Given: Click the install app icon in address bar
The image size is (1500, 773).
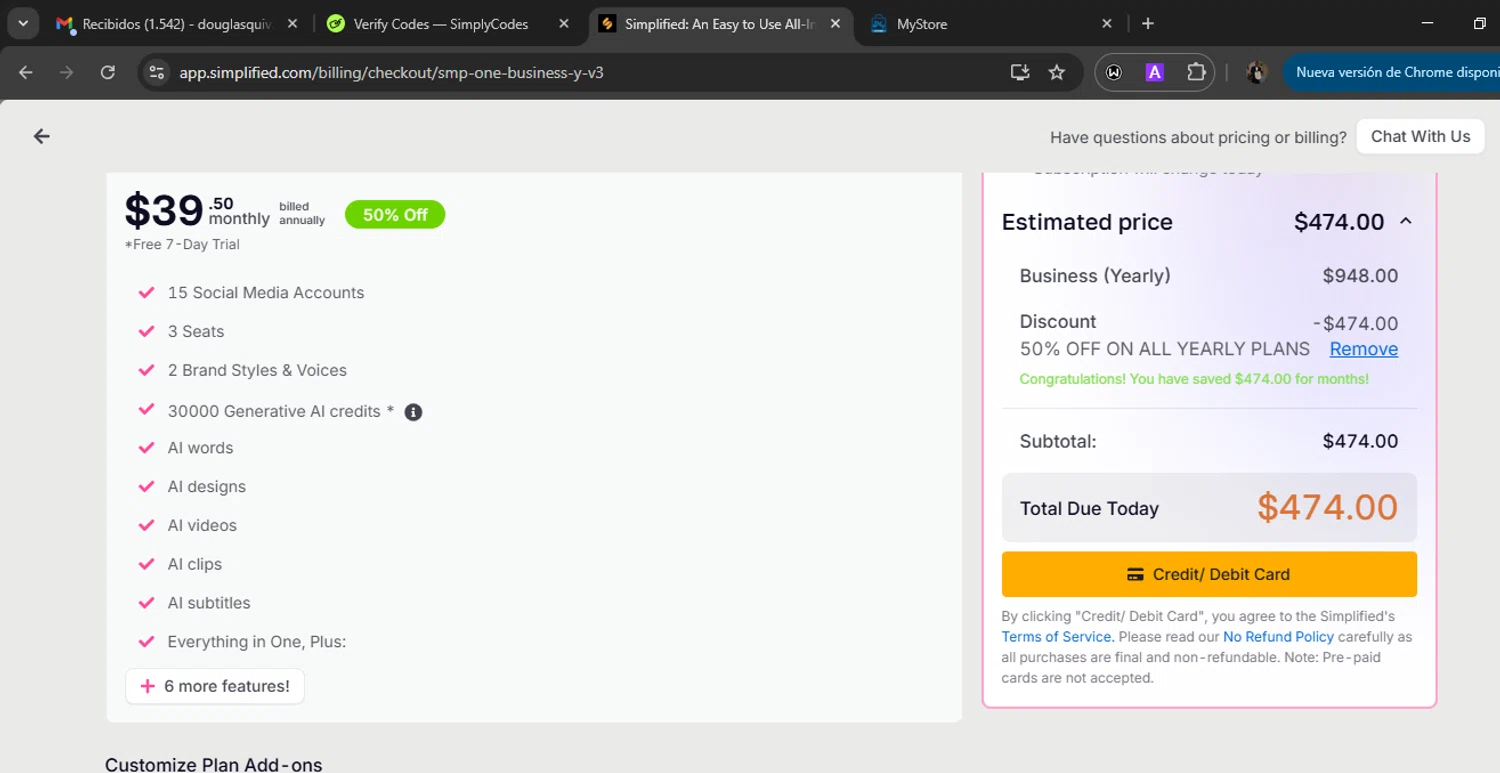Looking at the screenshot, I should (x=1020, y=72).
